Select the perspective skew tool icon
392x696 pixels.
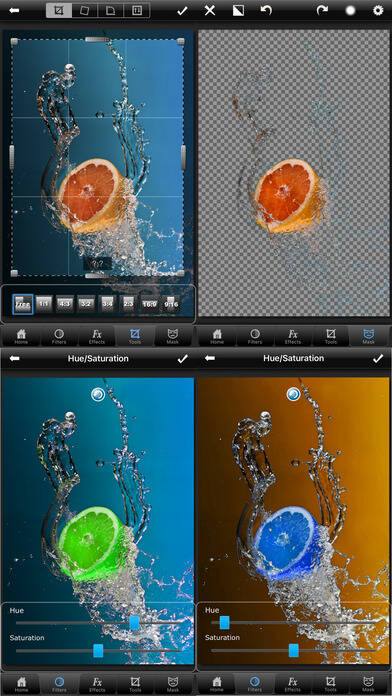(x=111, y=11)
